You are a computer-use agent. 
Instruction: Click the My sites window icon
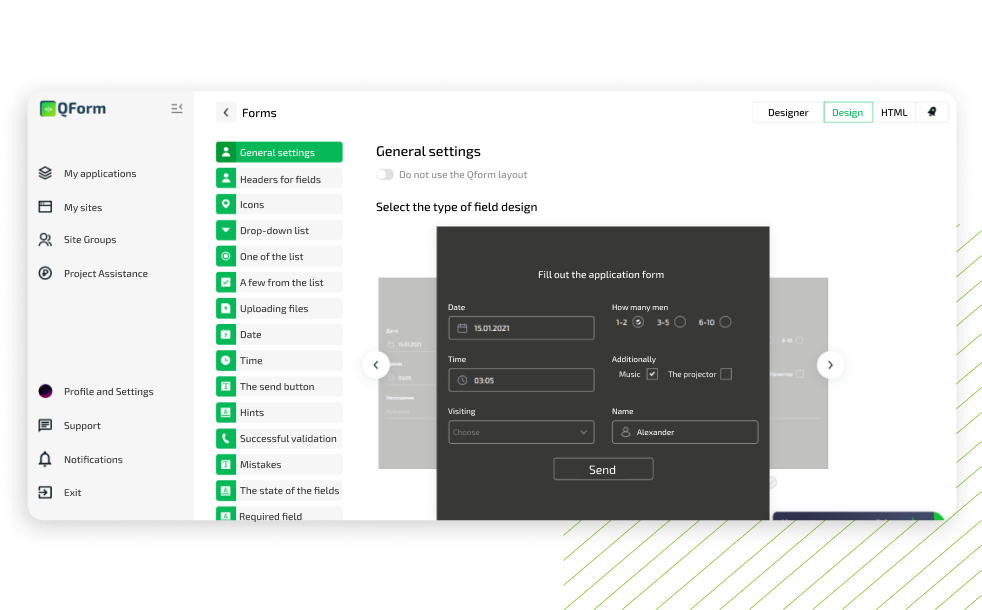coord(45,207)
